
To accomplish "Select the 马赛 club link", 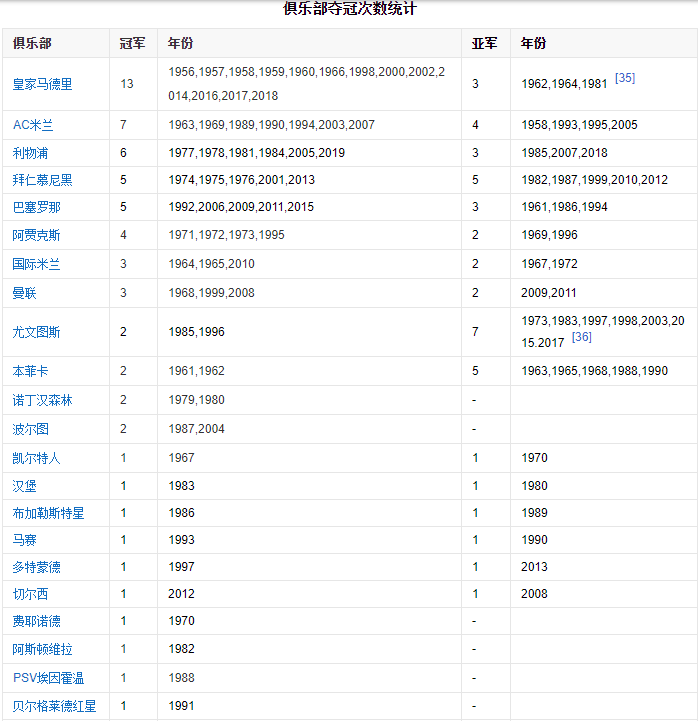I will pyautogui.click(x=24, y=540).
